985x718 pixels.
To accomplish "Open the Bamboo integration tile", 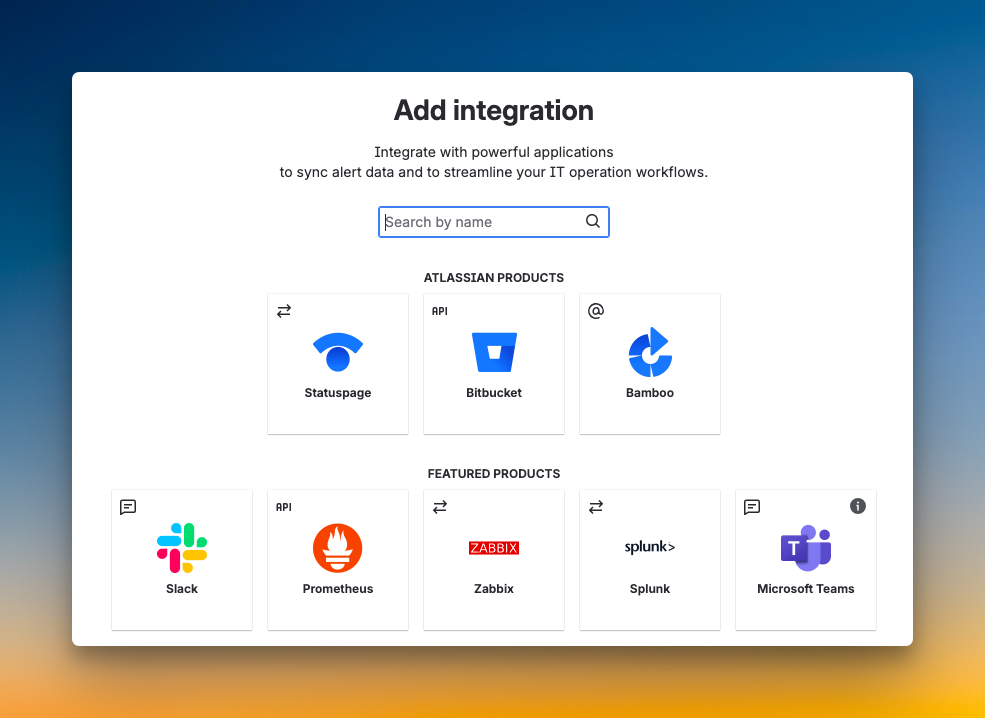I will [649, 364].
